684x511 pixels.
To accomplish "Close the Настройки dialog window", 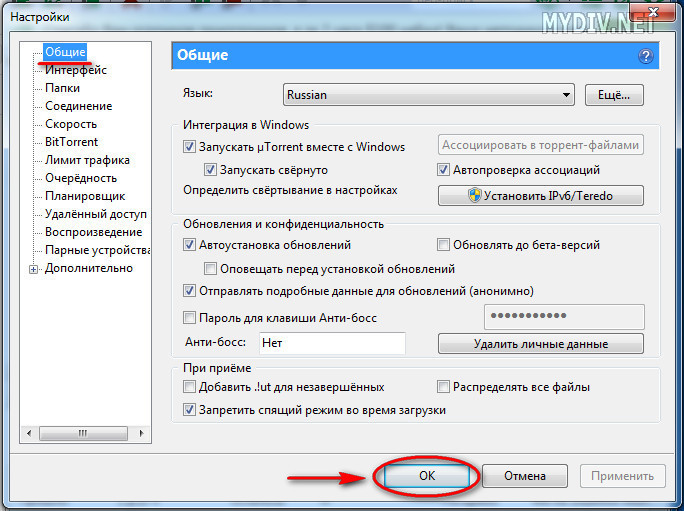I will (x=653, y=12).
